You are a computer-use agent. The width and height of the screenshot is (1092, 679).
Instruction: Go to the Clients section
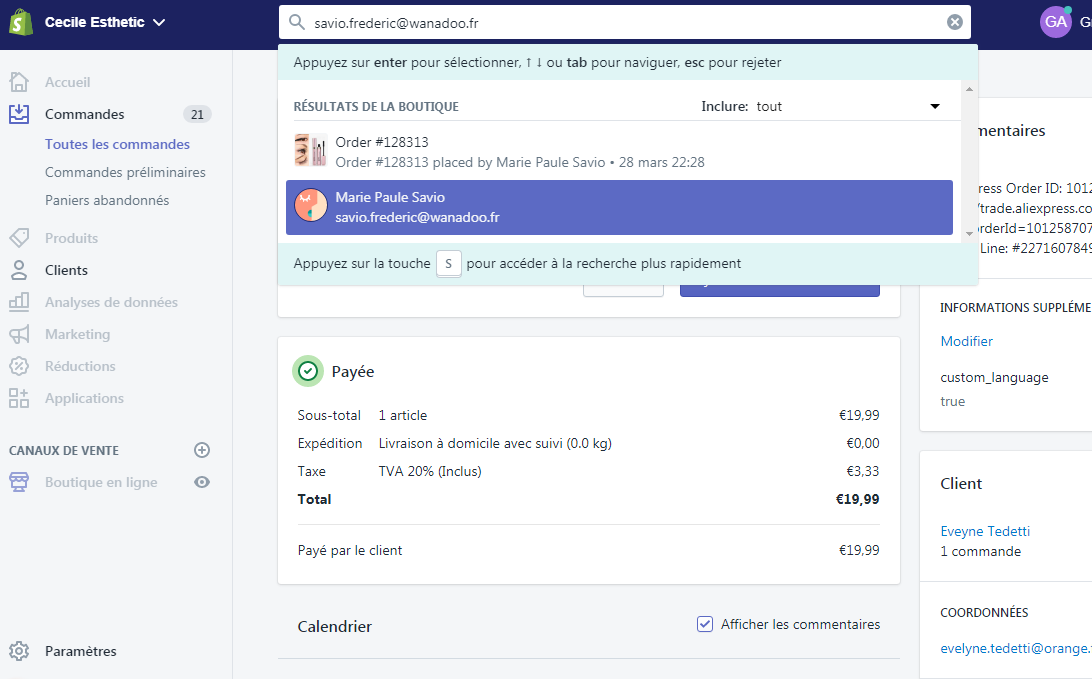[x=66, y=270]
